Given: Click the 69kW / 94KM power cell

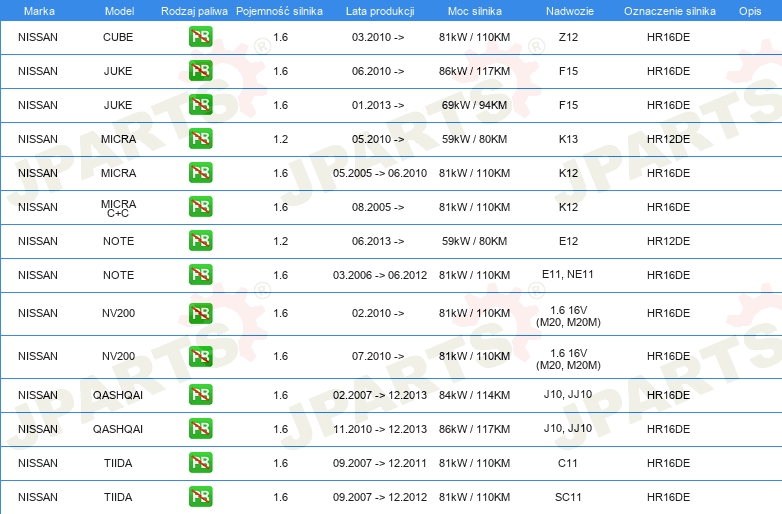Looking at the screenshot, I should [474, 105].
